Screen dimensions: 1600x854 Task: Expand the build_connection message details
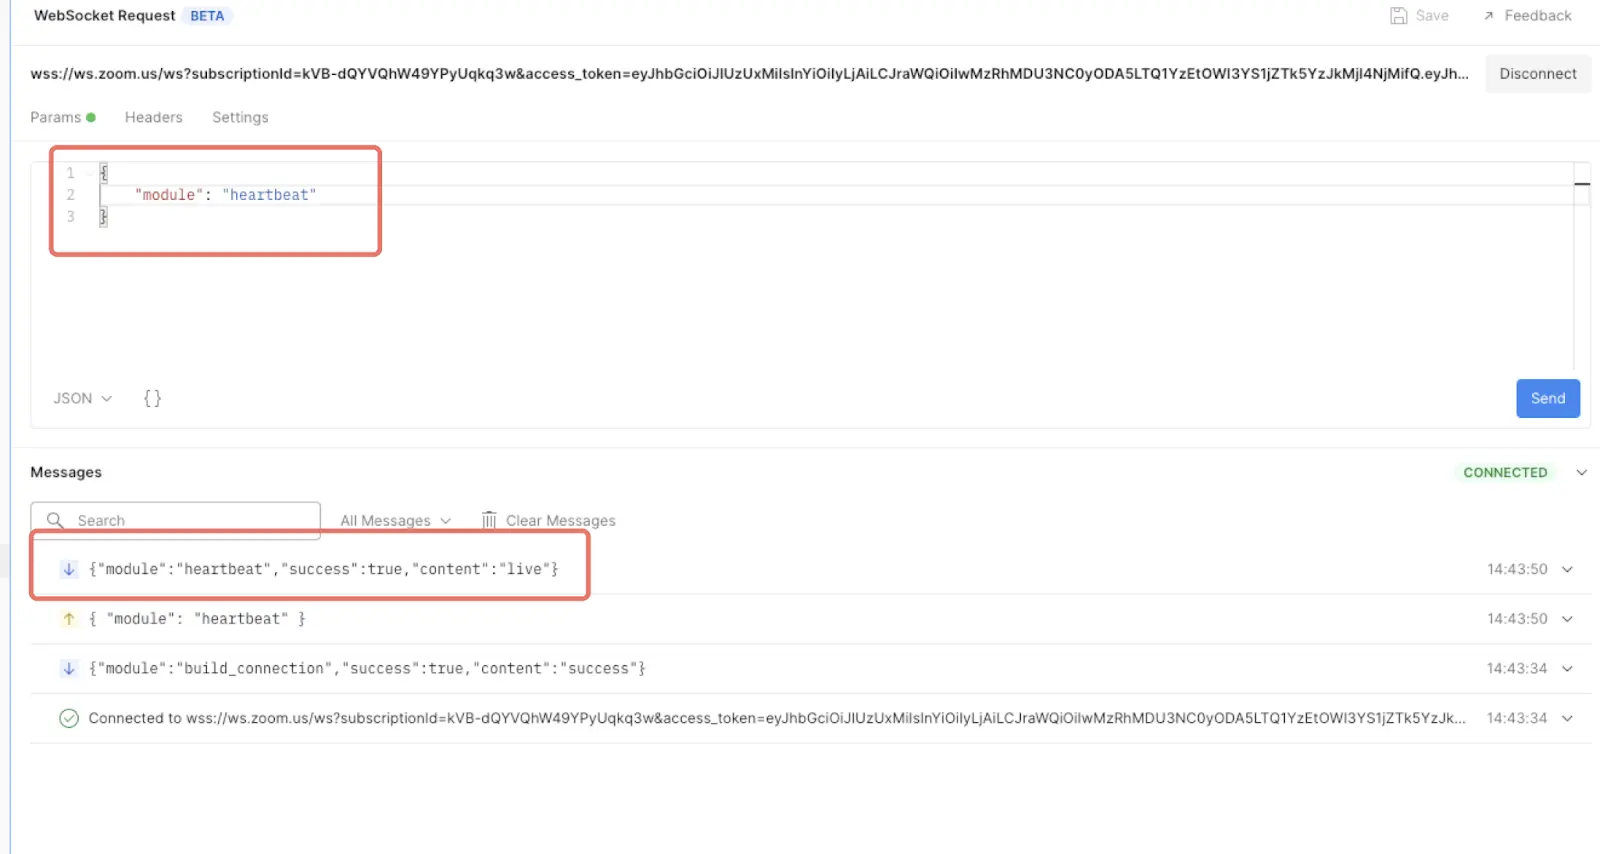[x=1567, y=668]
